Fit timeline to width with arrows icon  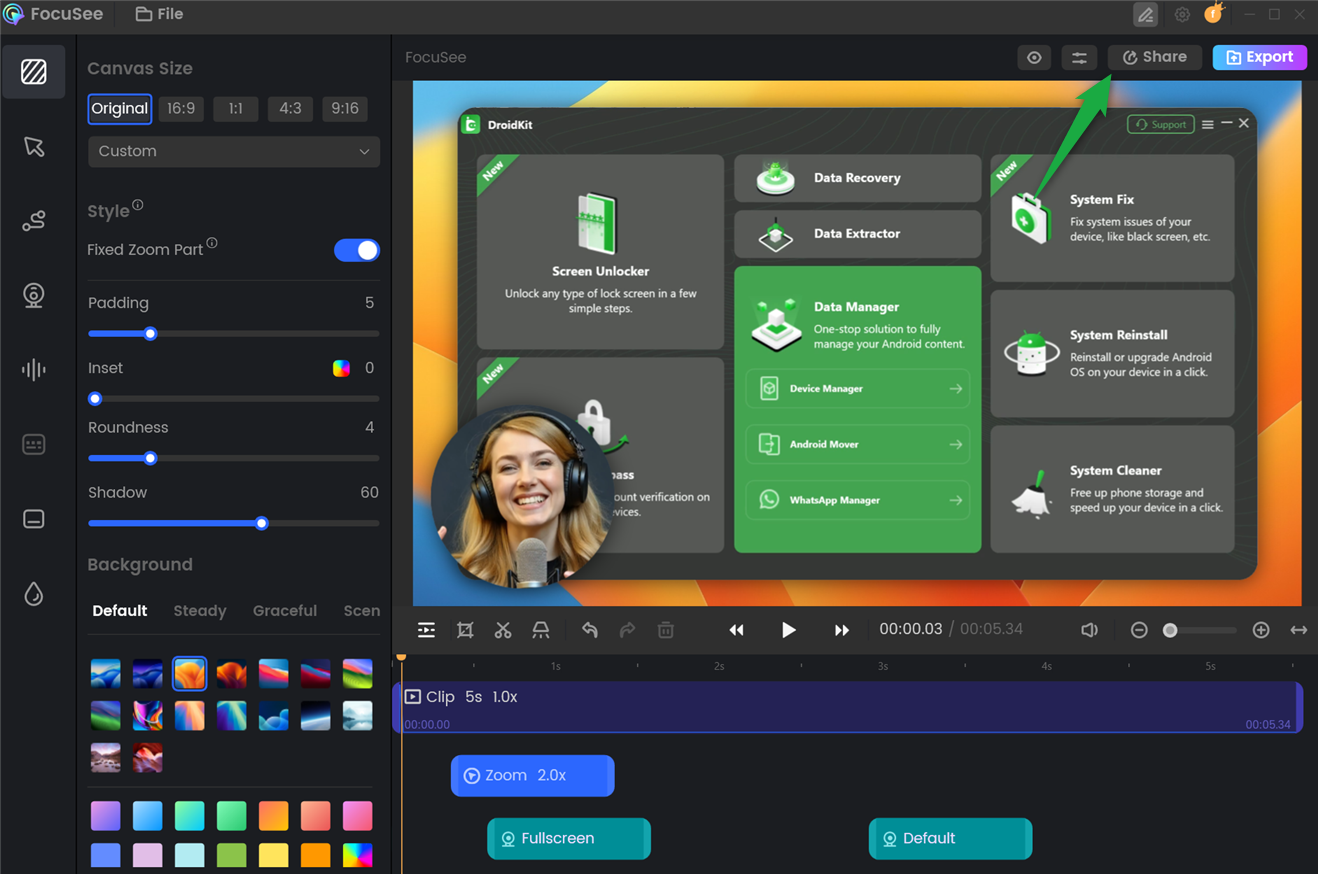pos(1299,630)
